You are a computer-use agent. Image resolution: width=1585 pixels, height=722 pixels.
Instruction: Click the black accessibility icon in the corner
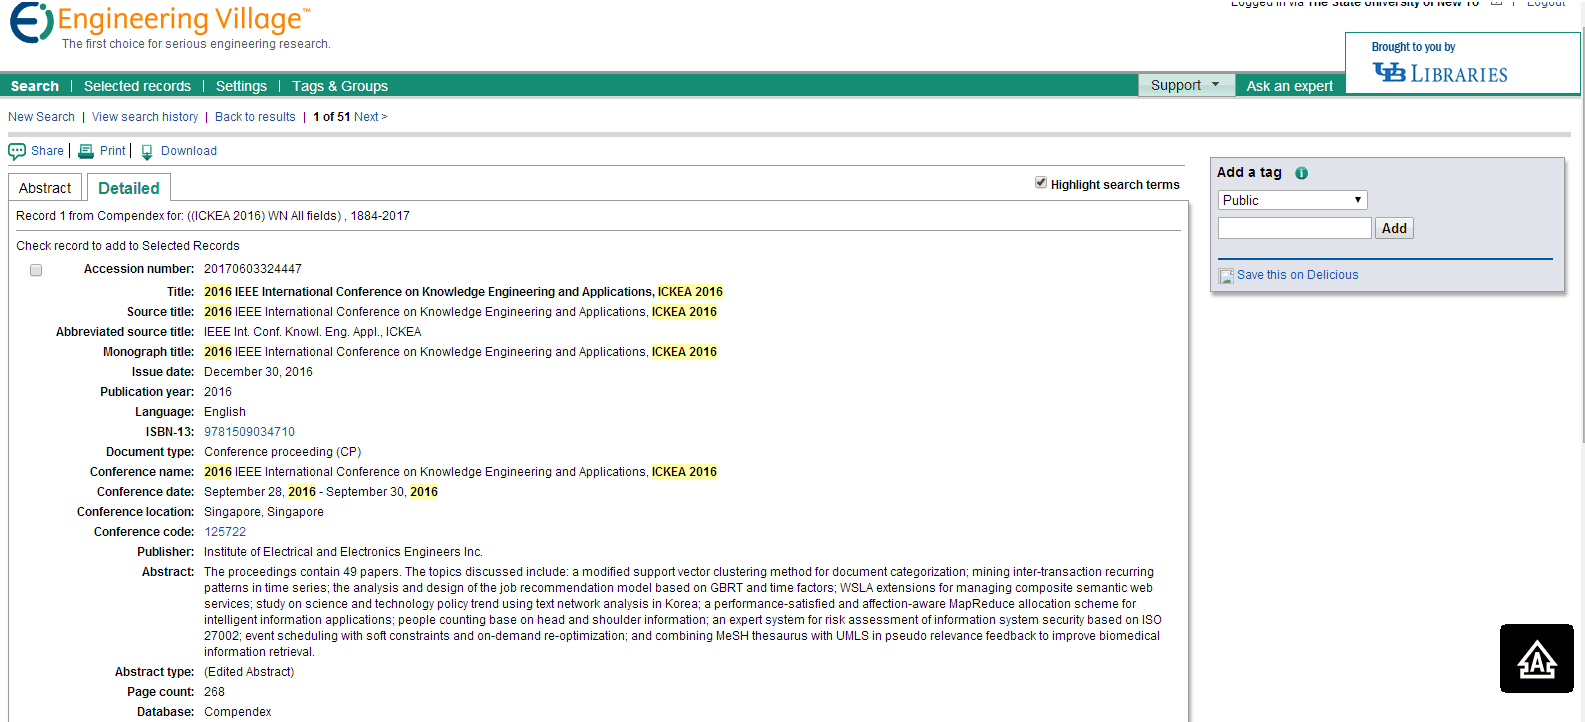click(1537, 658)
